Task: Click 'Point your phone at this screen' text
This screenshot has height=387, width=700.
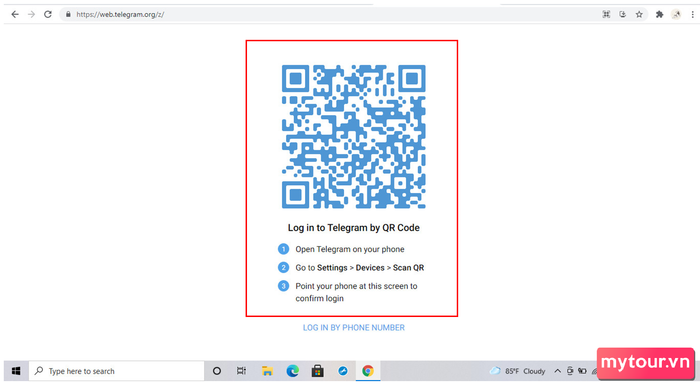Action: 356,292
